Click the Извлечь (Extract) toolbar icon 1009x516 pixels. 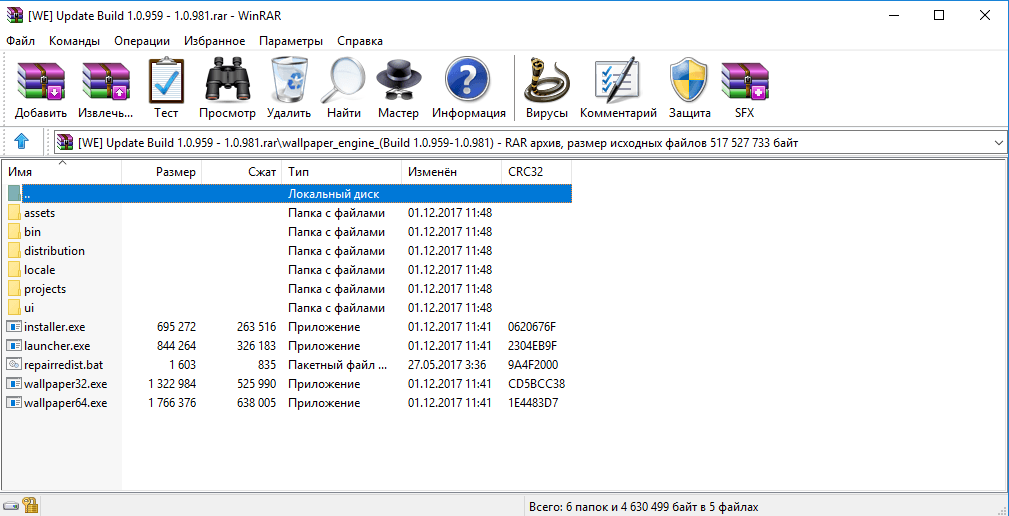pos(106,89)
